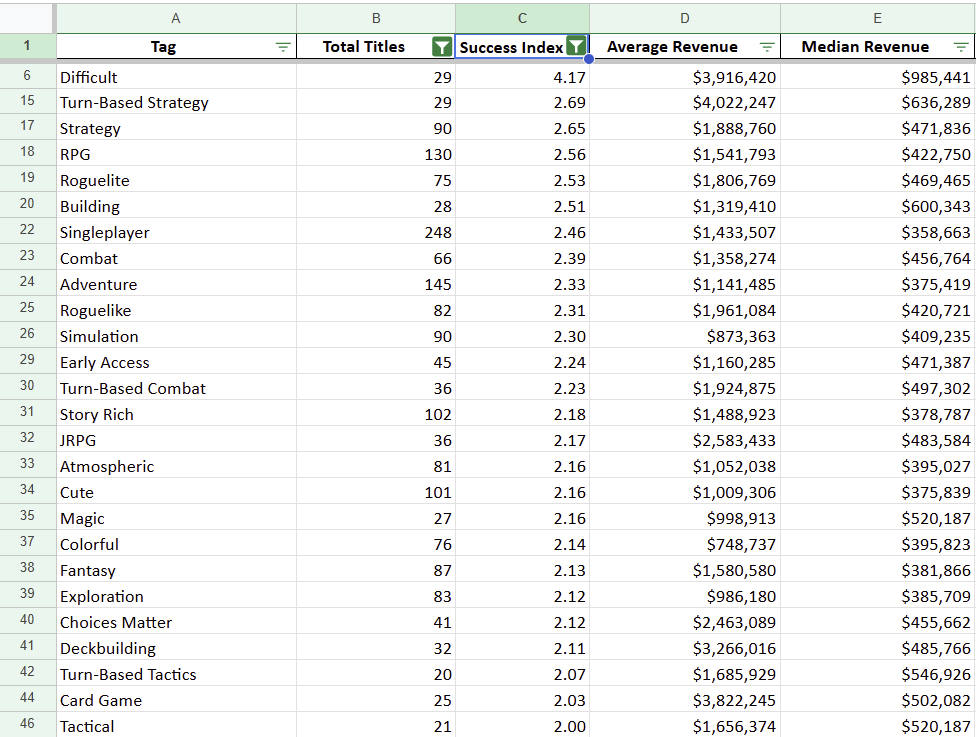Click the Total Titles header cell
This screenshot has width=976, height=737.
point(376,47)
